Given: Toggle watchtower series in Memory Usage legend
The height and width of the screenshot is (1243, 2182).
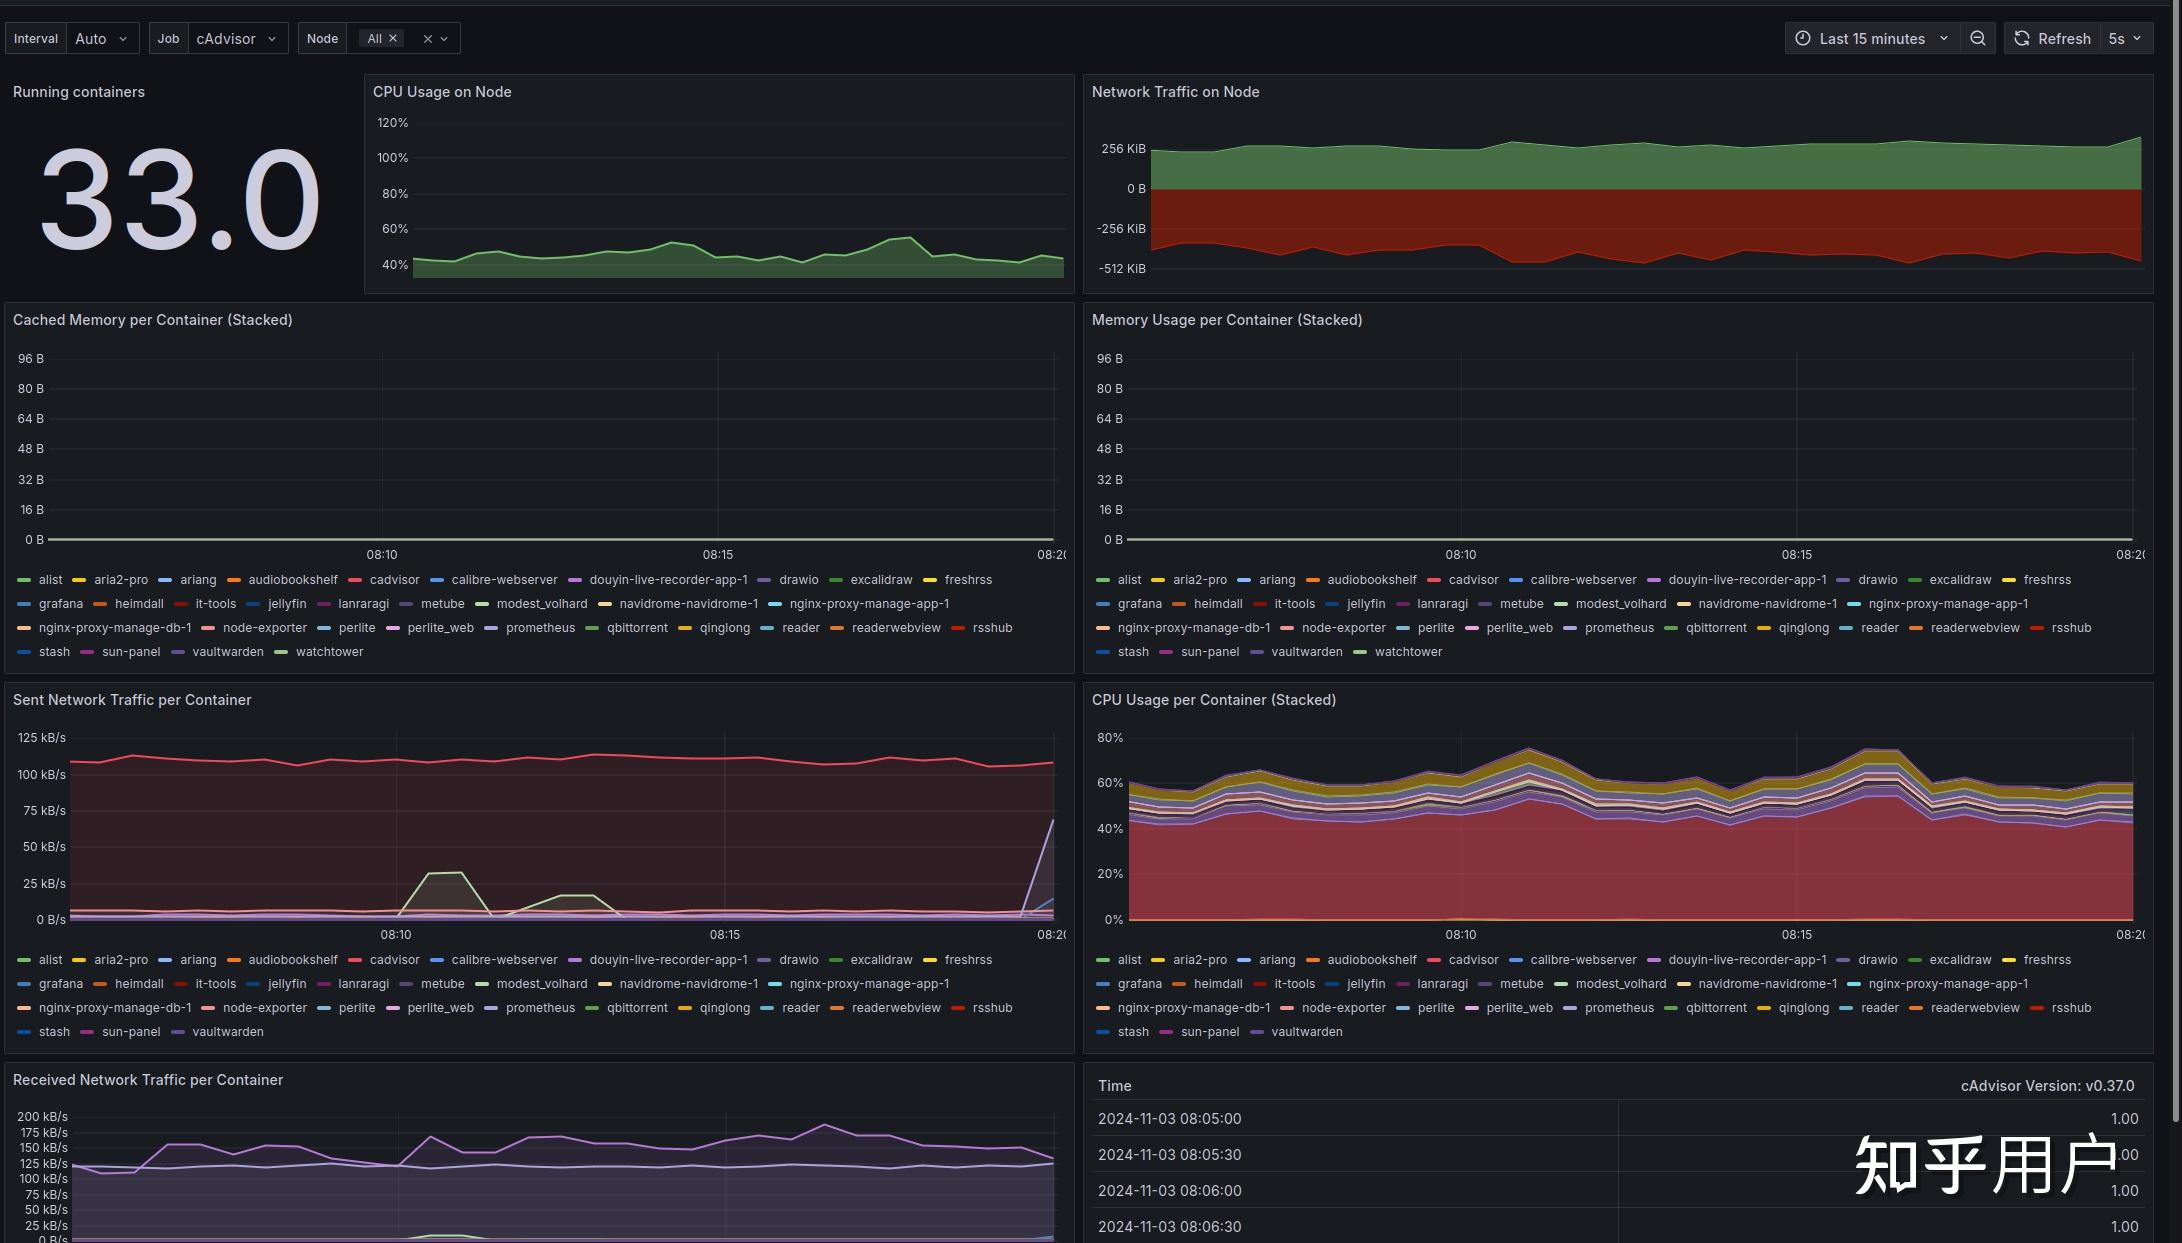Looking at the screenshot, I should click(x=1407, y=651).
